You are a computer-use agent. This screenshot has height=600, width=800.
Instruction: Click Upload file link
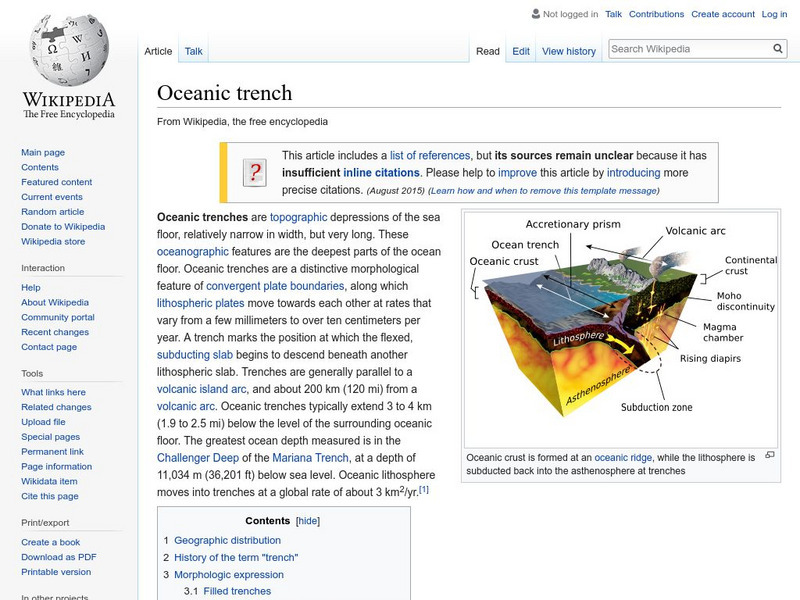pos(43,421)
